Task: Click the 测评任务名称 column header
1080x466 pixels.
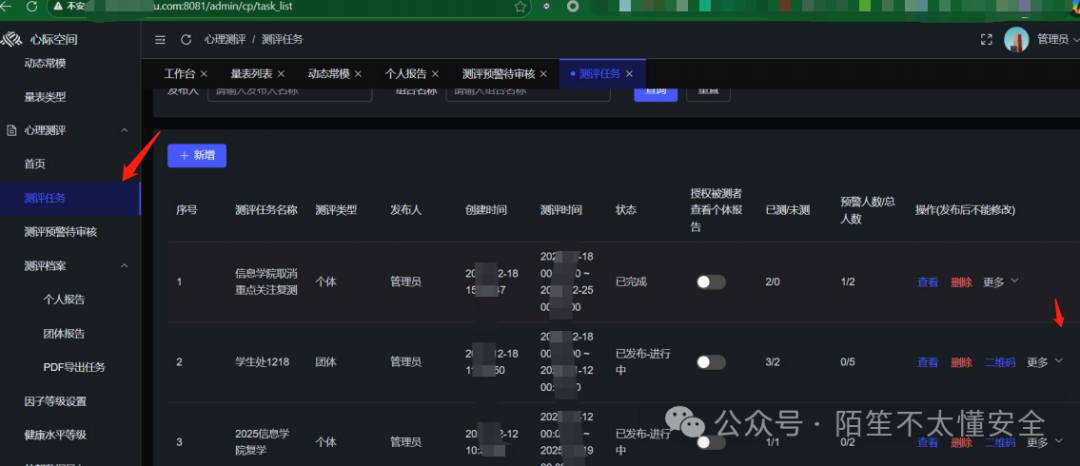Action: click(267, 210)
